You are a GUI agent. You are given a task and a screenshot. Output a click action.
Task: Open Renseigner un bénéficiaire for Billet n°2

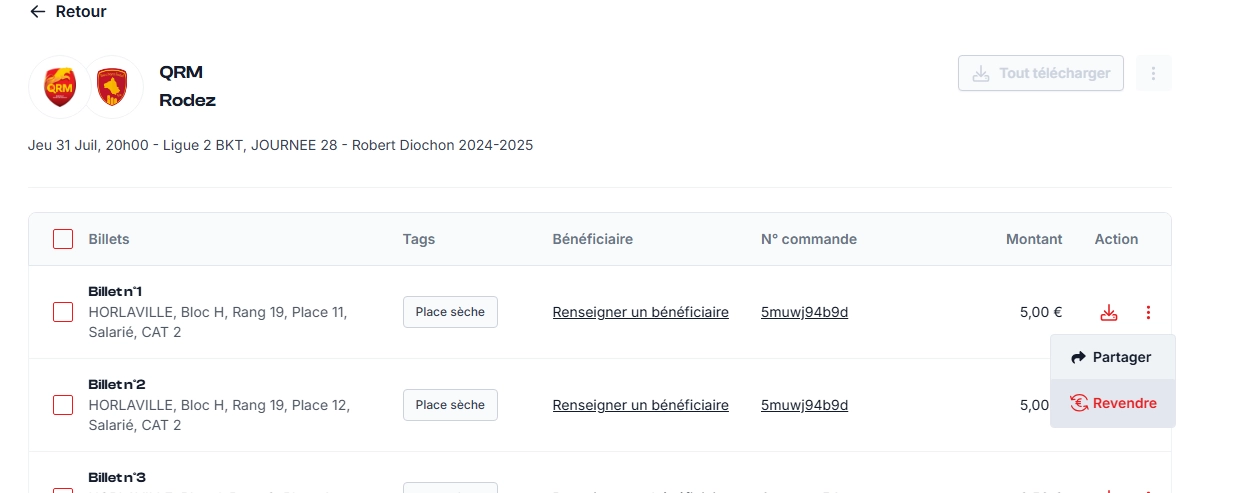pyautogui.click(x=640, y=405)
